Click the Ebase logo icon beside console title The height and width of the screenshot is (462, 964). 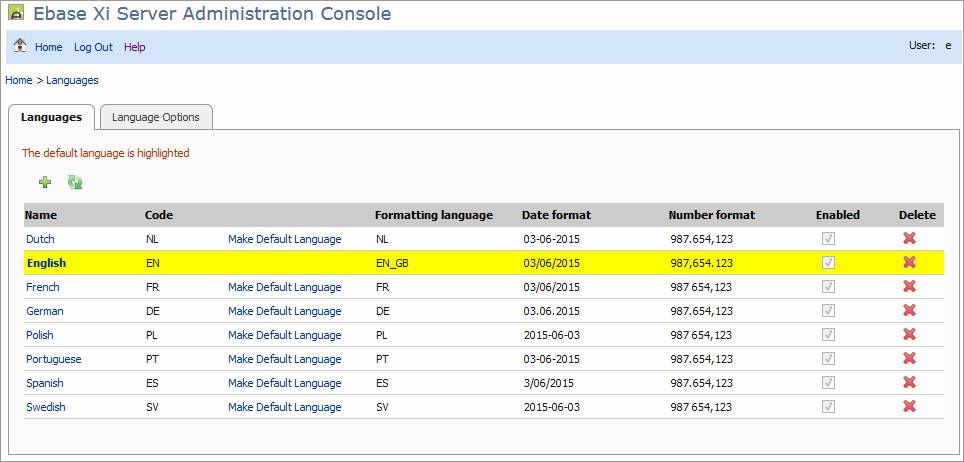(x=16, y=12)
